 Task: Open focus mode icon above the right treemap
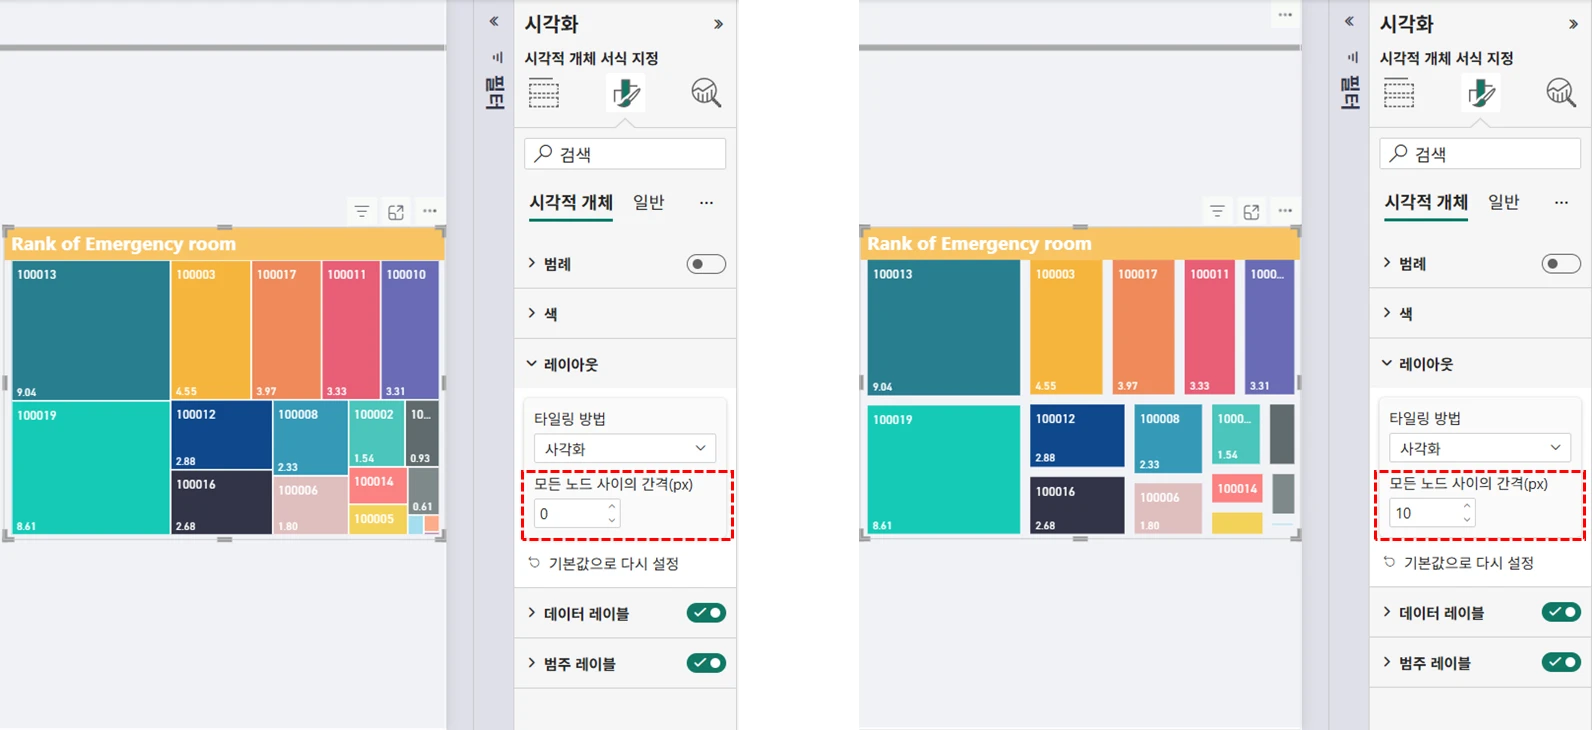tap(1251, 212)
